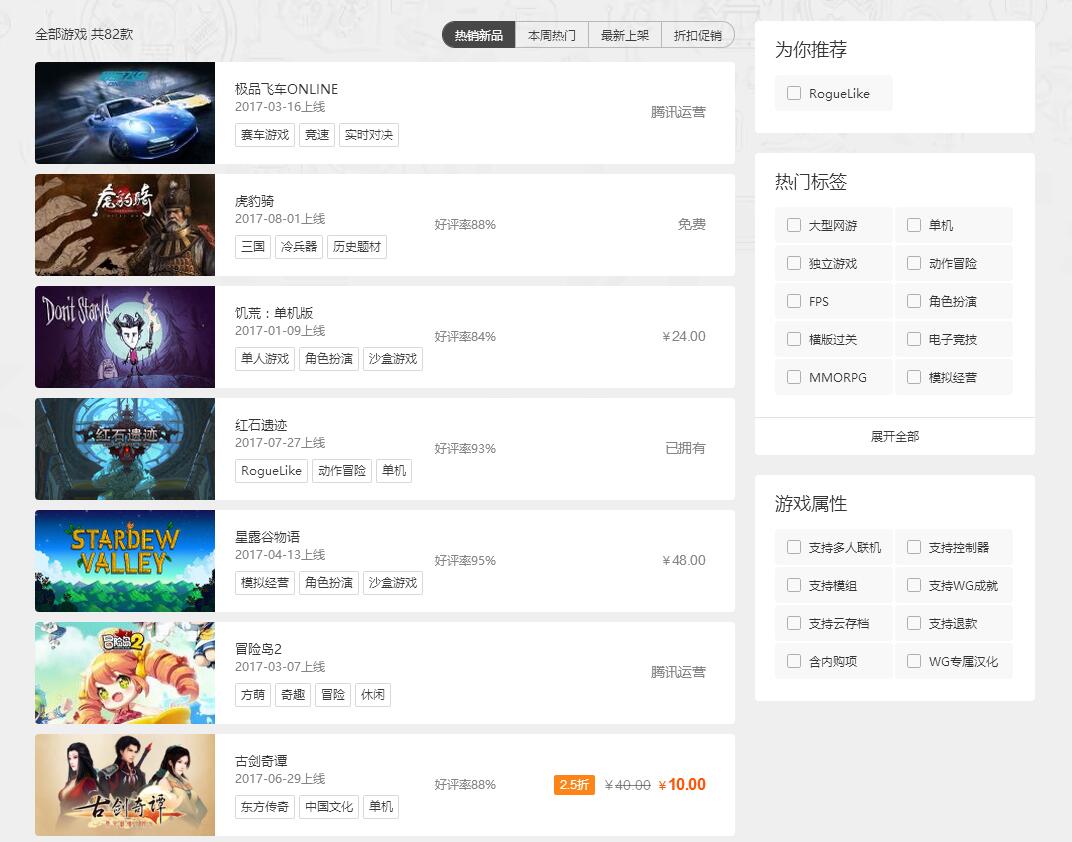Open the 饥荒：单机版 game thumbnail
1072x842 pixels.
(124, 337)
